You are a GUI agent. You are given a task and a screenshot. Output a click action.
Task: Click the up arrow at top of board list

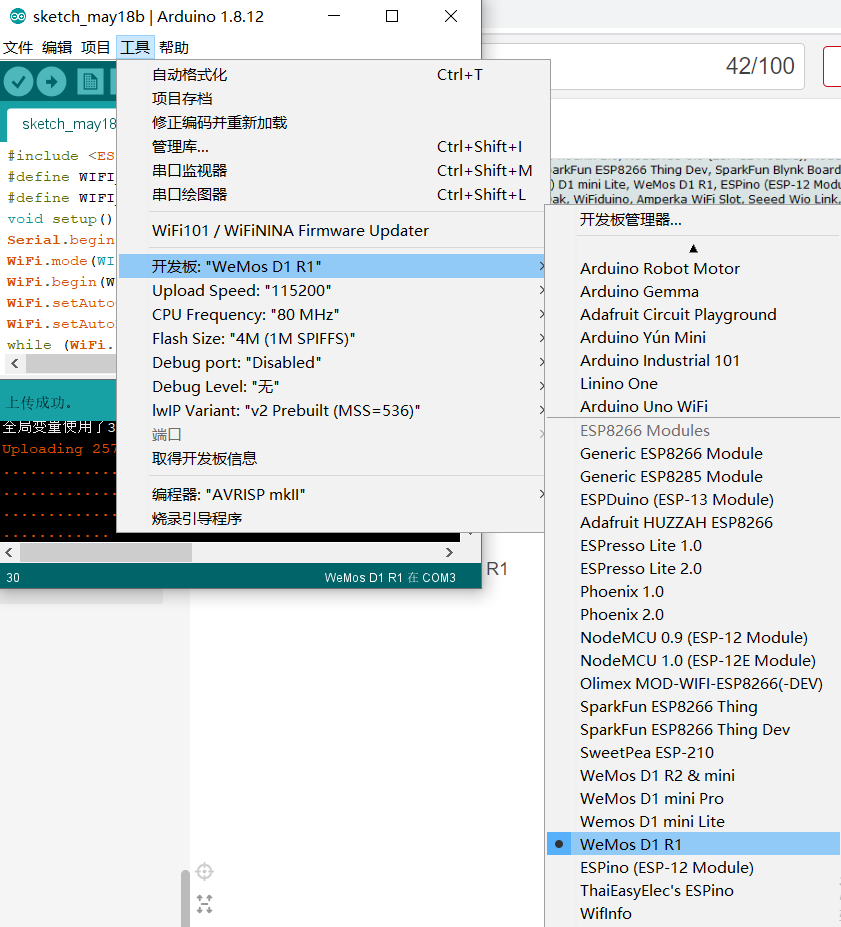coord(693,248)
